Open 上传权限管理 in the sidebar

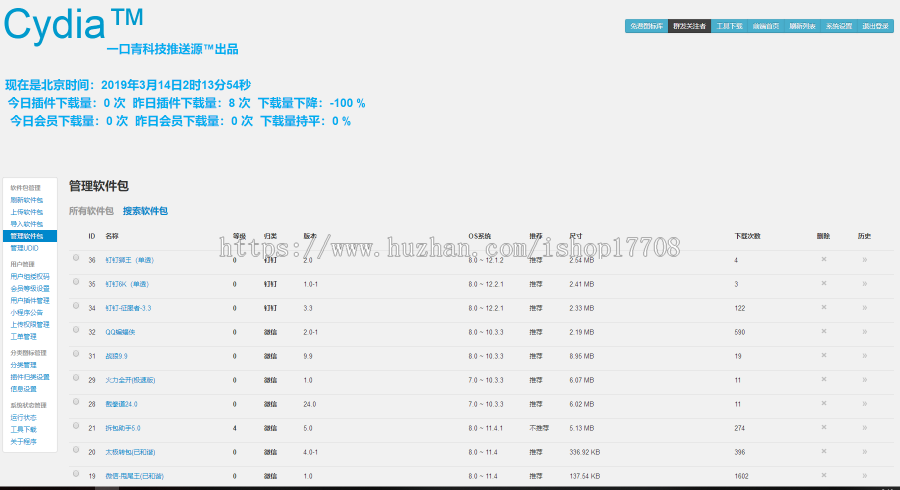coord(30,325)
